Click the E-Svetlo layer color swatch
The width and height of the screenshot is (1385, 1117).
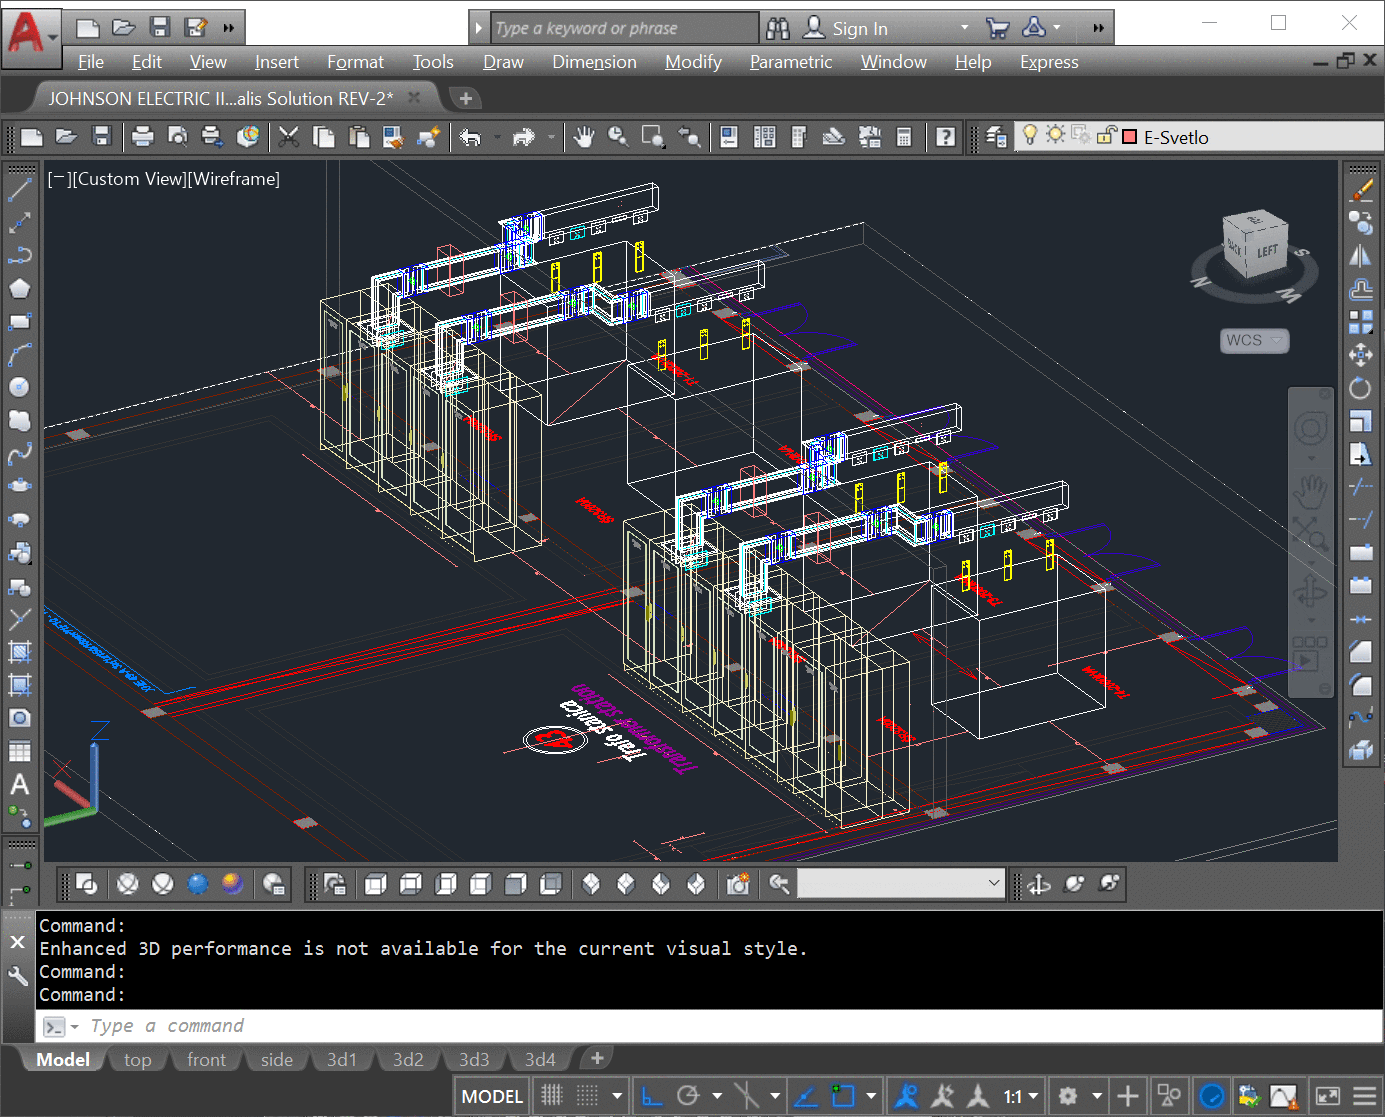pyautogui.click(x=1130, y=137)
